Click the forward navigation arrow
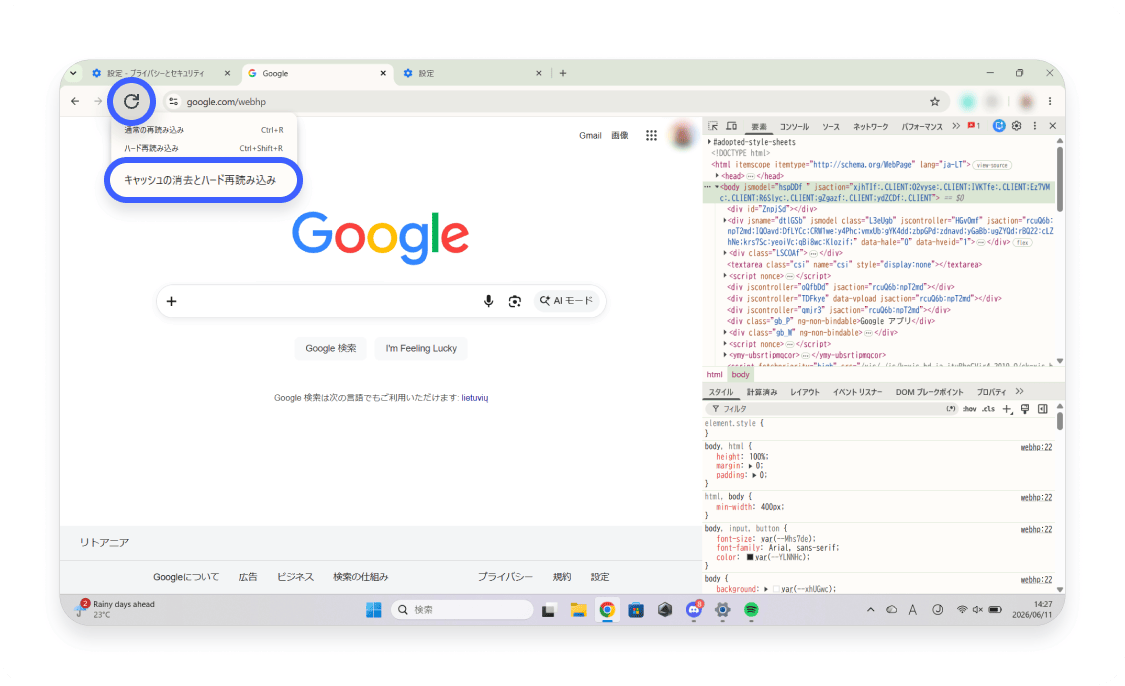This screenshot has width=1125, height=686. click(x=98, y=101)
